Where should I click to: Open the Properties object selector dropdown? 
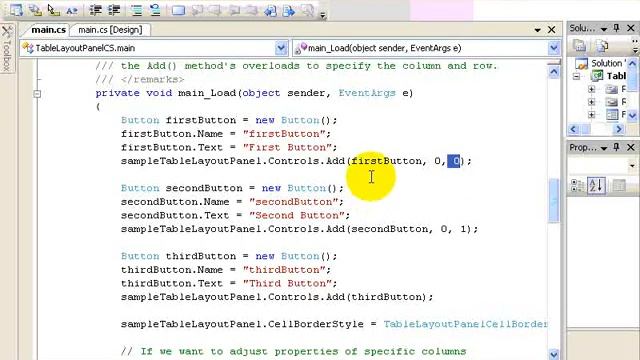pyautogui.click(x=632, y=166)
